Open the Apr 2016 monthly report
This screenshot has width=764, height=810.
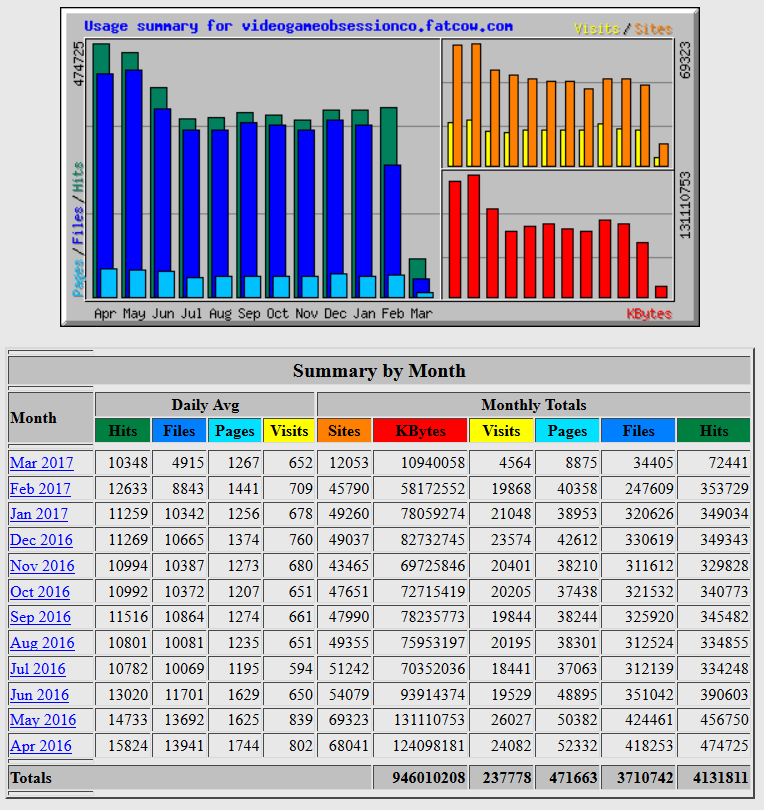(41, 746)
